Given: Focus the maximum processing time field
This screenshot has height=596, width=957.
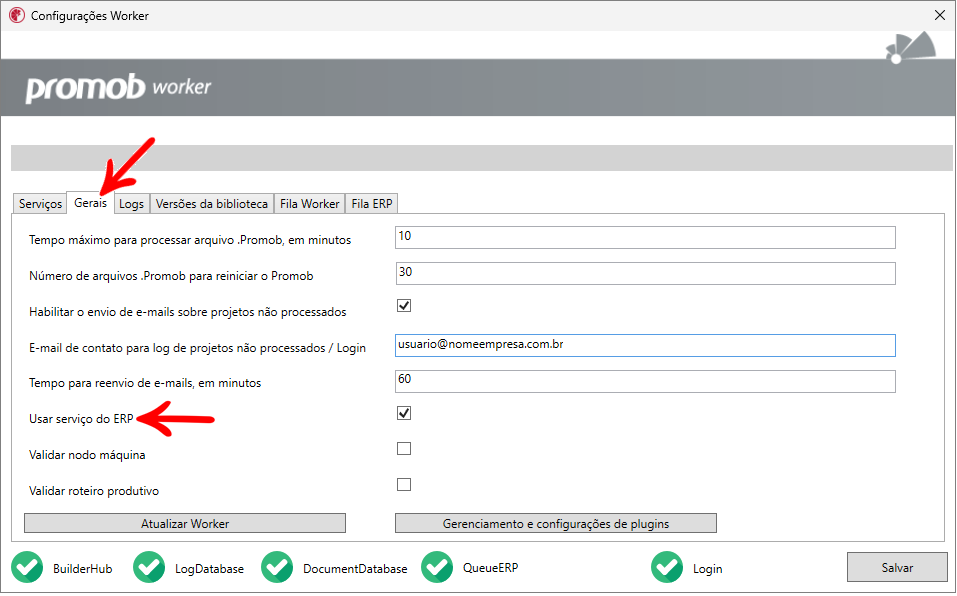Looking at the screenshot, I should [x=645, y=237].
